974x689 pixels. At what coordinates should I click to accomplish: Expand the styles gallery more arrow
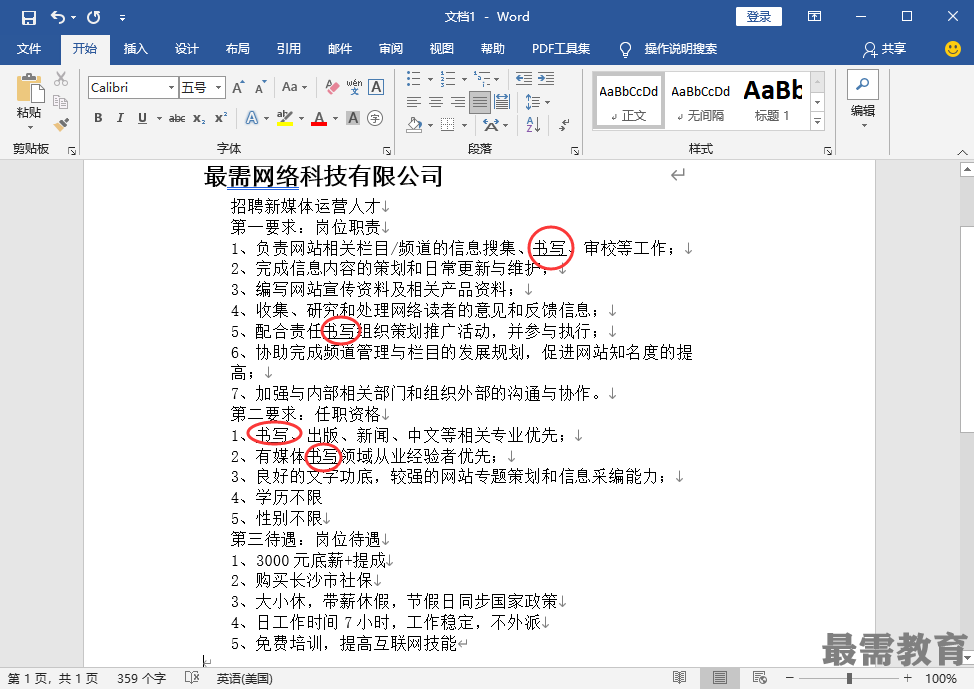tap(817, 122)
